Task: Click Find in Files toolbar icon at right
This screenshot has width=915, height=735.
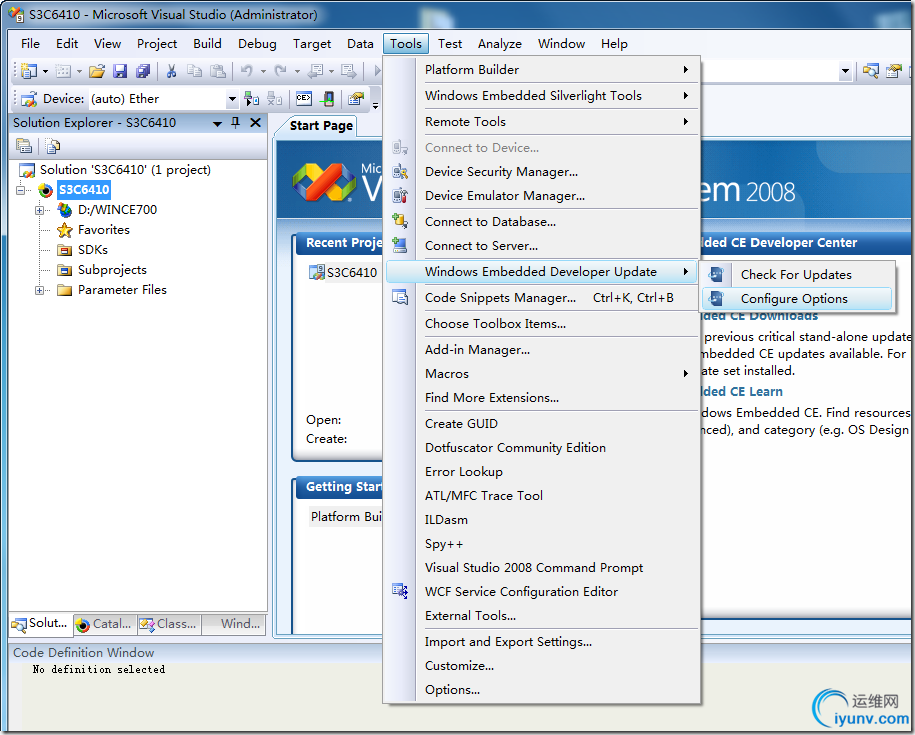Action: tap(871, 71)
